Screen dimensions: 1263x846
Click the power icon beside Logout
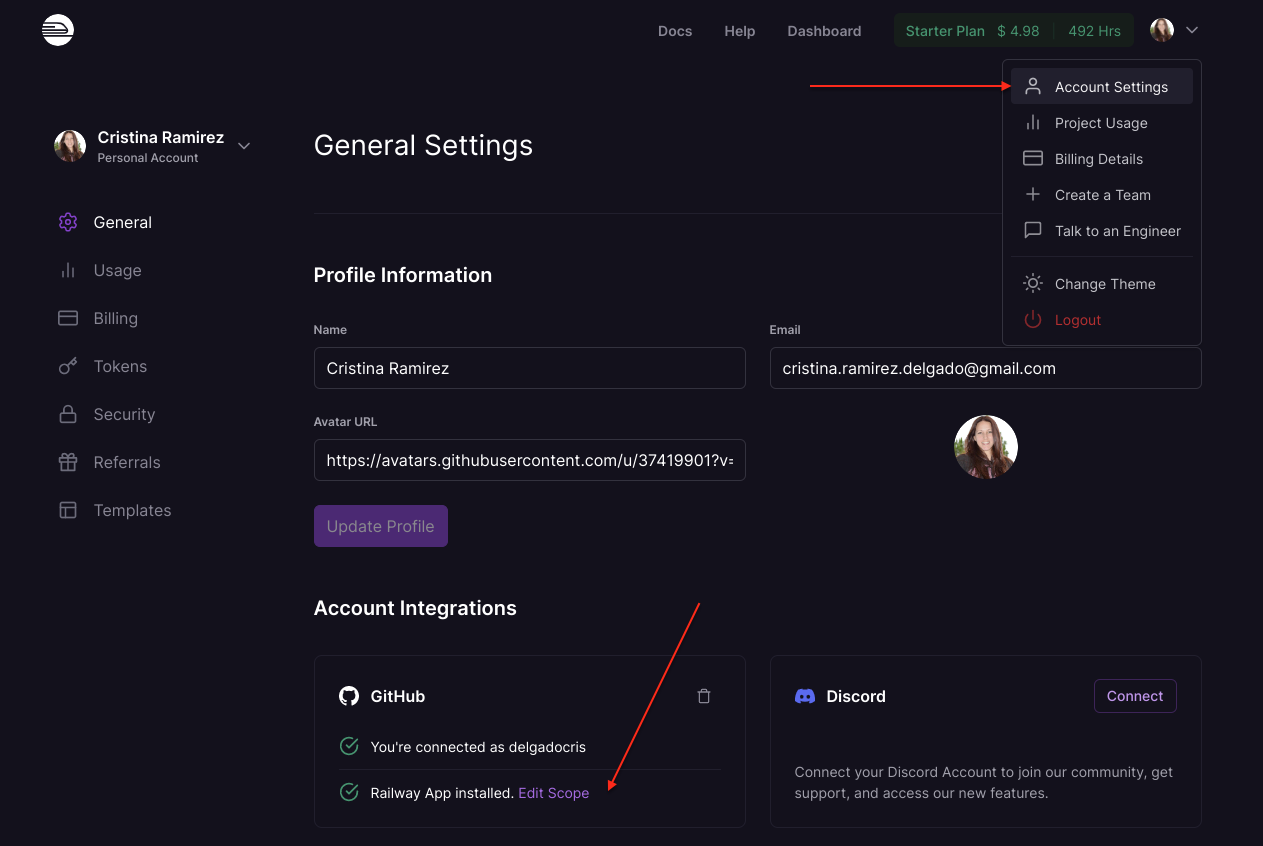[x=1033, y=320]
